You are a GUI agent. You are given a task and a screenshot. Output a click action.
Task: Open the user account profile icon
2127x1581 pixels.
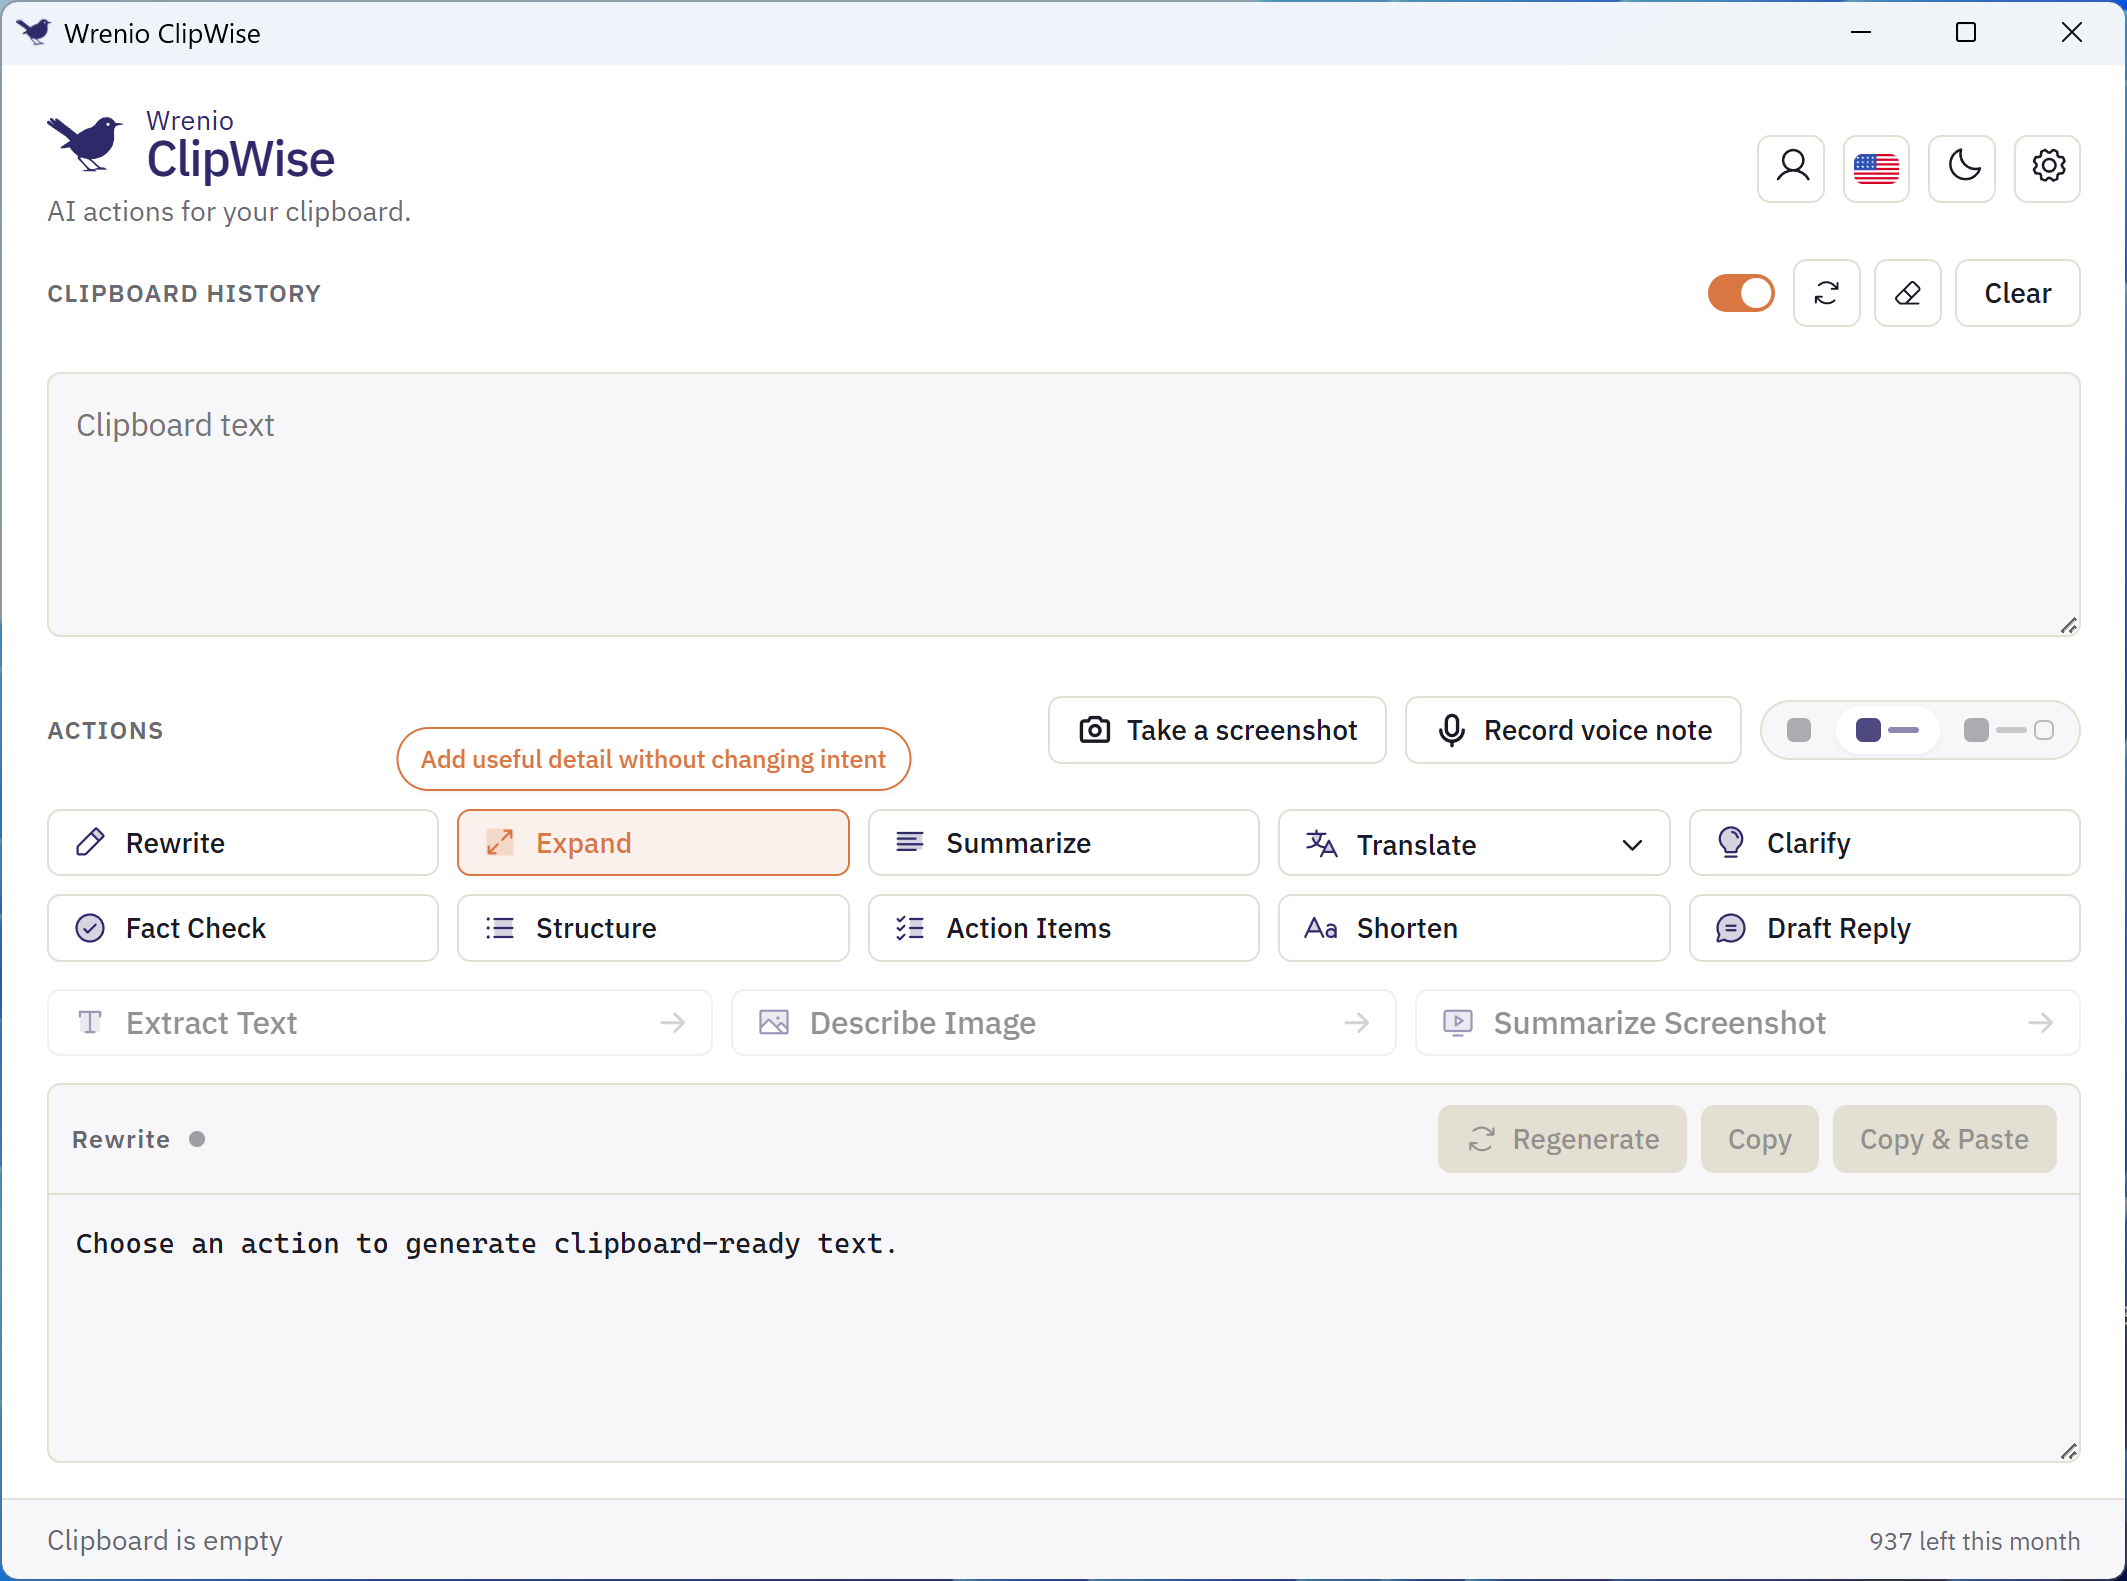1791,167
